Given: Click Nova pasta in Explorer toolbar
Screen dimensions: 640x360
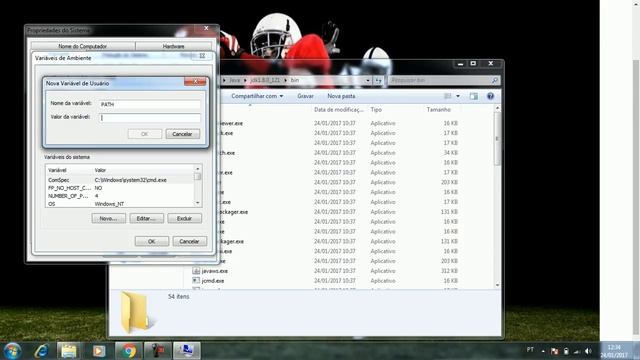Looking at the screenshot, I should [341, 96].
